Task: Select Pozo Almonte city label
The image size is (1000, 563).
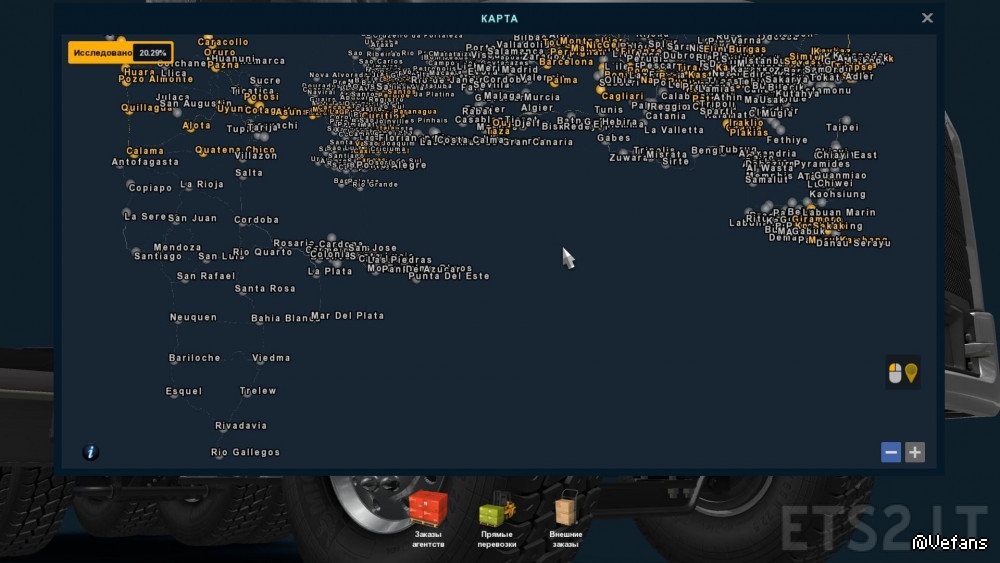Action: (x=156, y=79)
